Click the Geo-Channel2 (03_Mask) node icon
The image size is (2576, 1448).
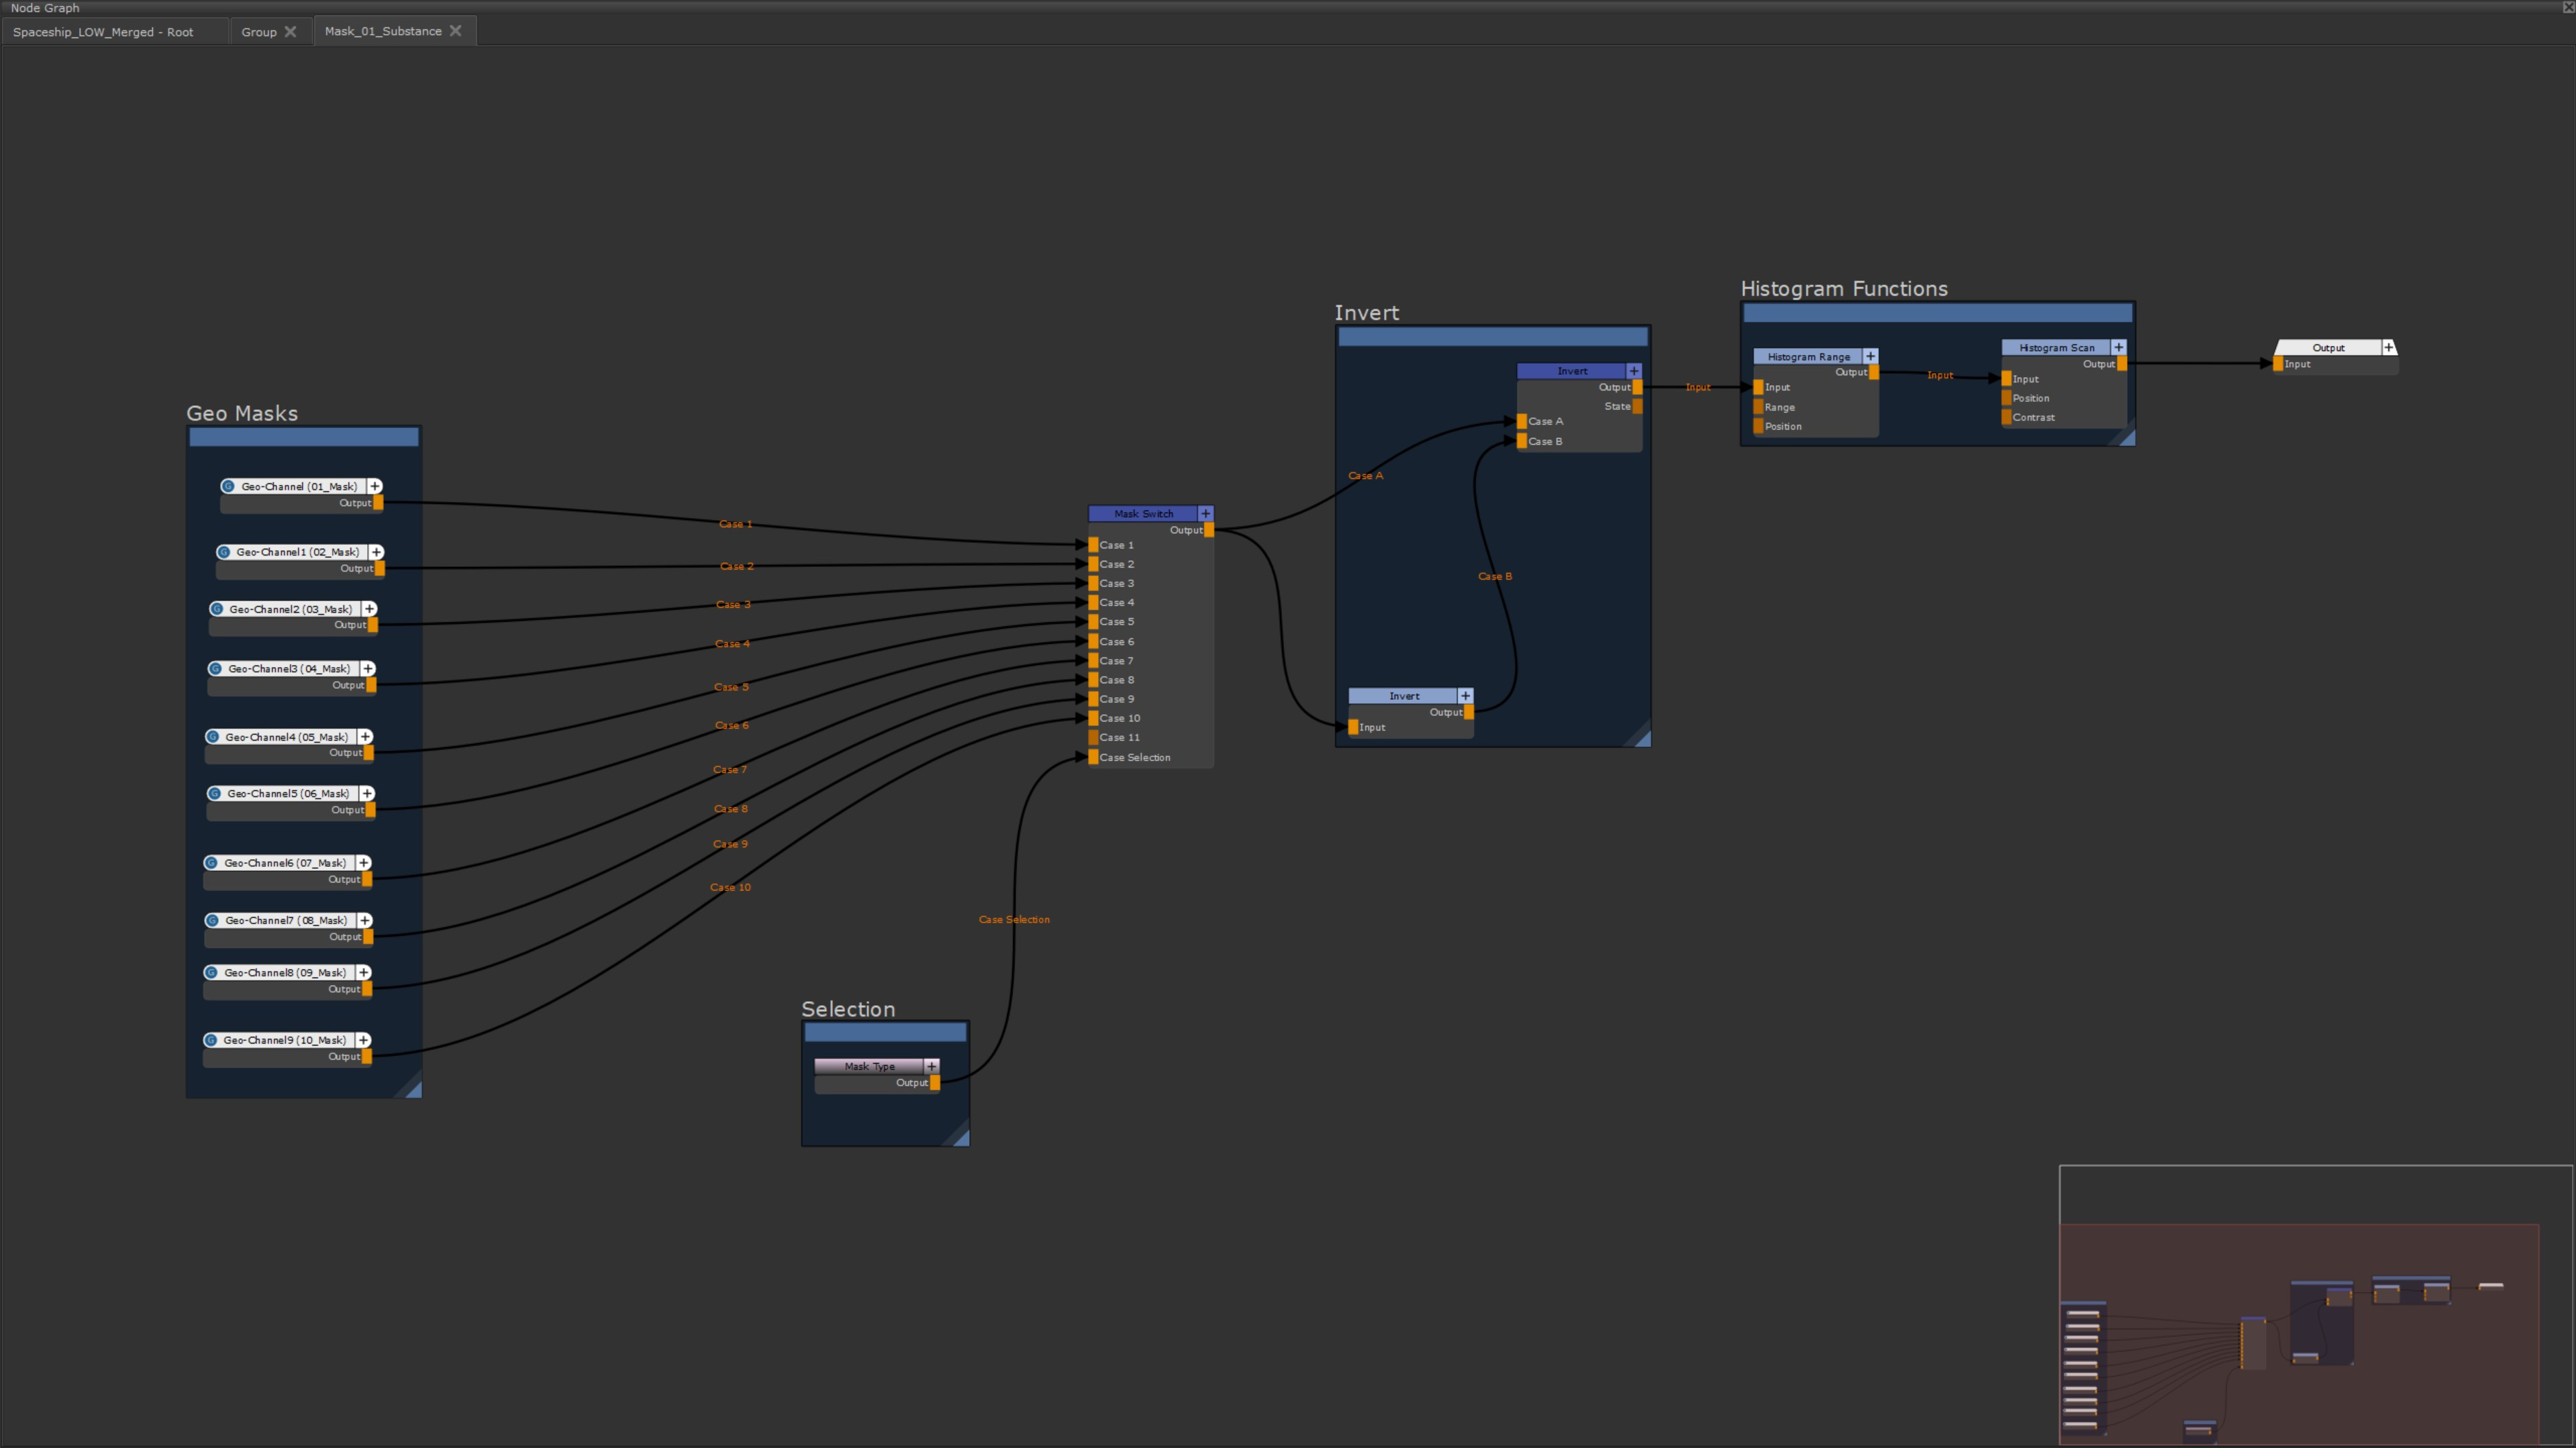(x=217, y=609)
